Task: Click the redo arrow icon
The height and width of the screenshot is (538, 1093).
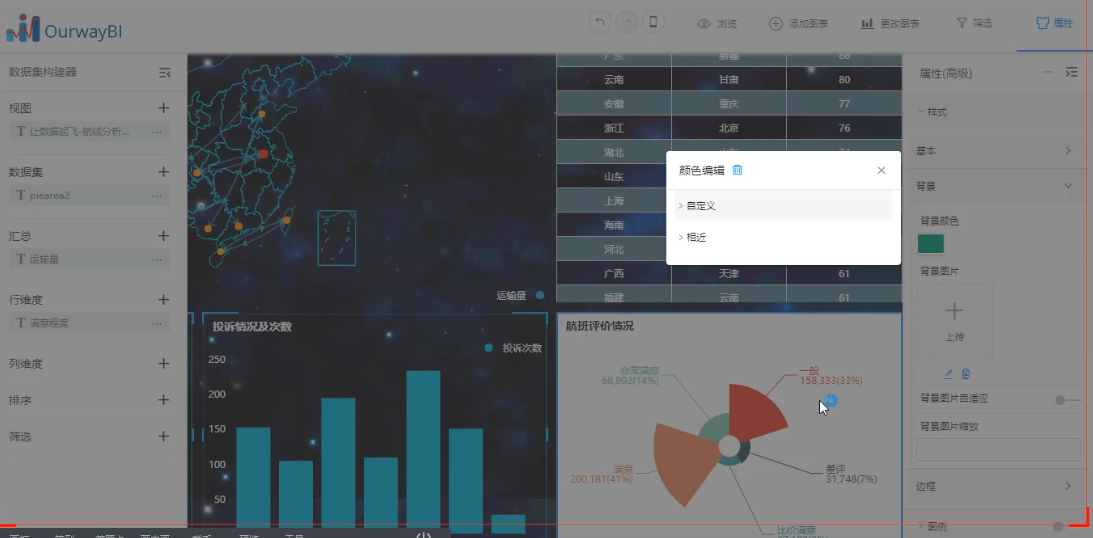Action: [627, 23]
